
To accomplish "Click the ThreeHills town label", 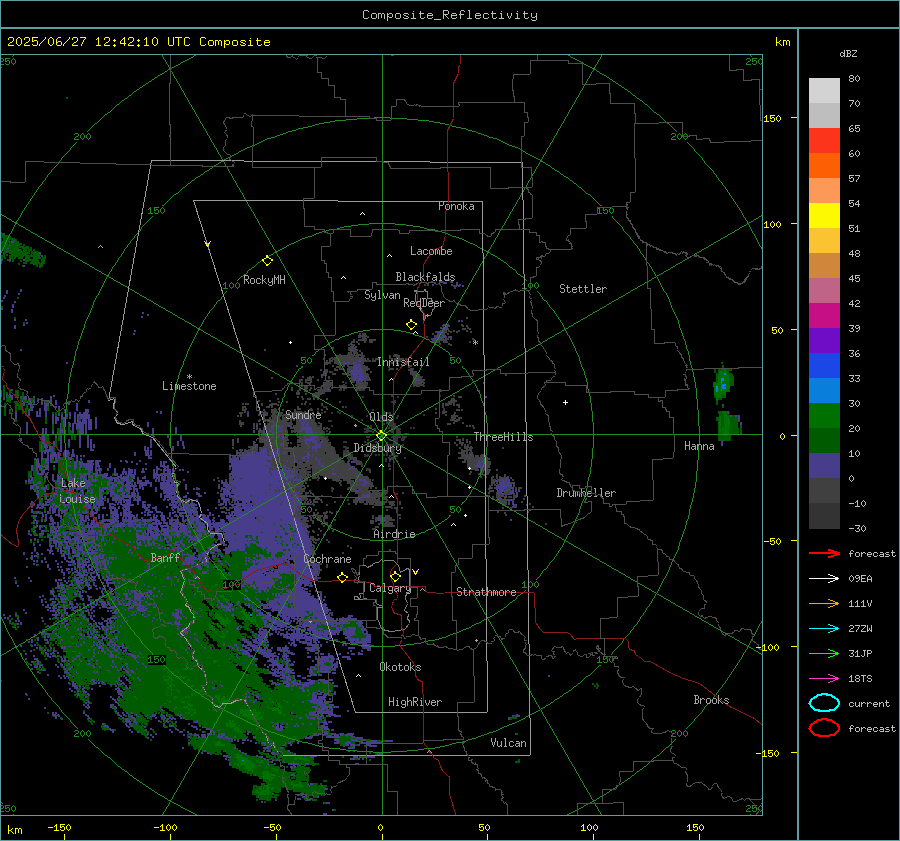I will click(x=503, y=437).
